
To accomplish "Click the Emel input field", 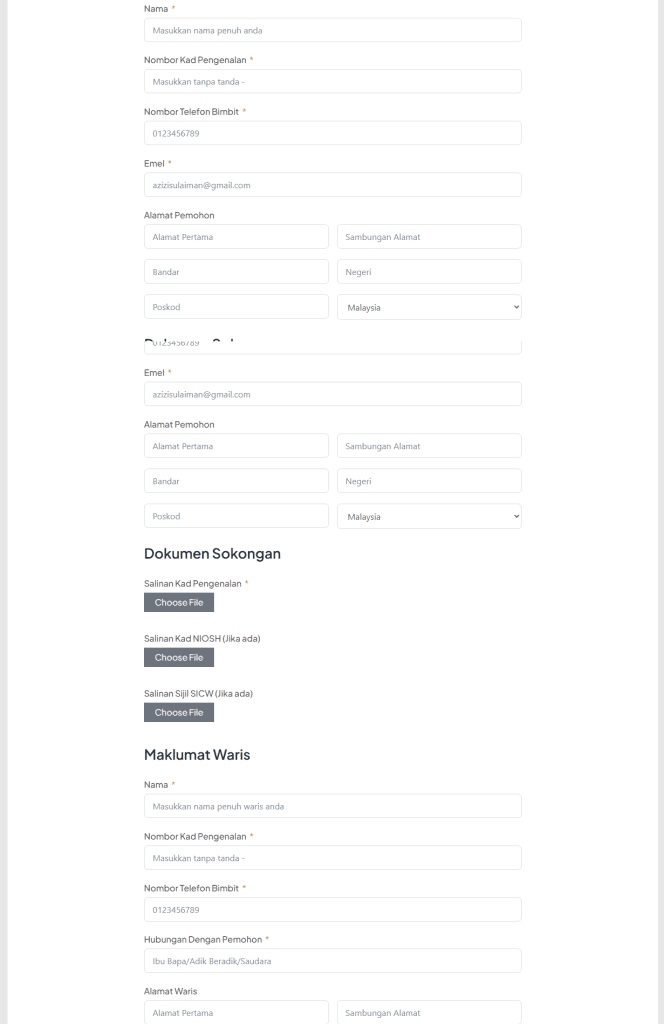I will [332, 184].
